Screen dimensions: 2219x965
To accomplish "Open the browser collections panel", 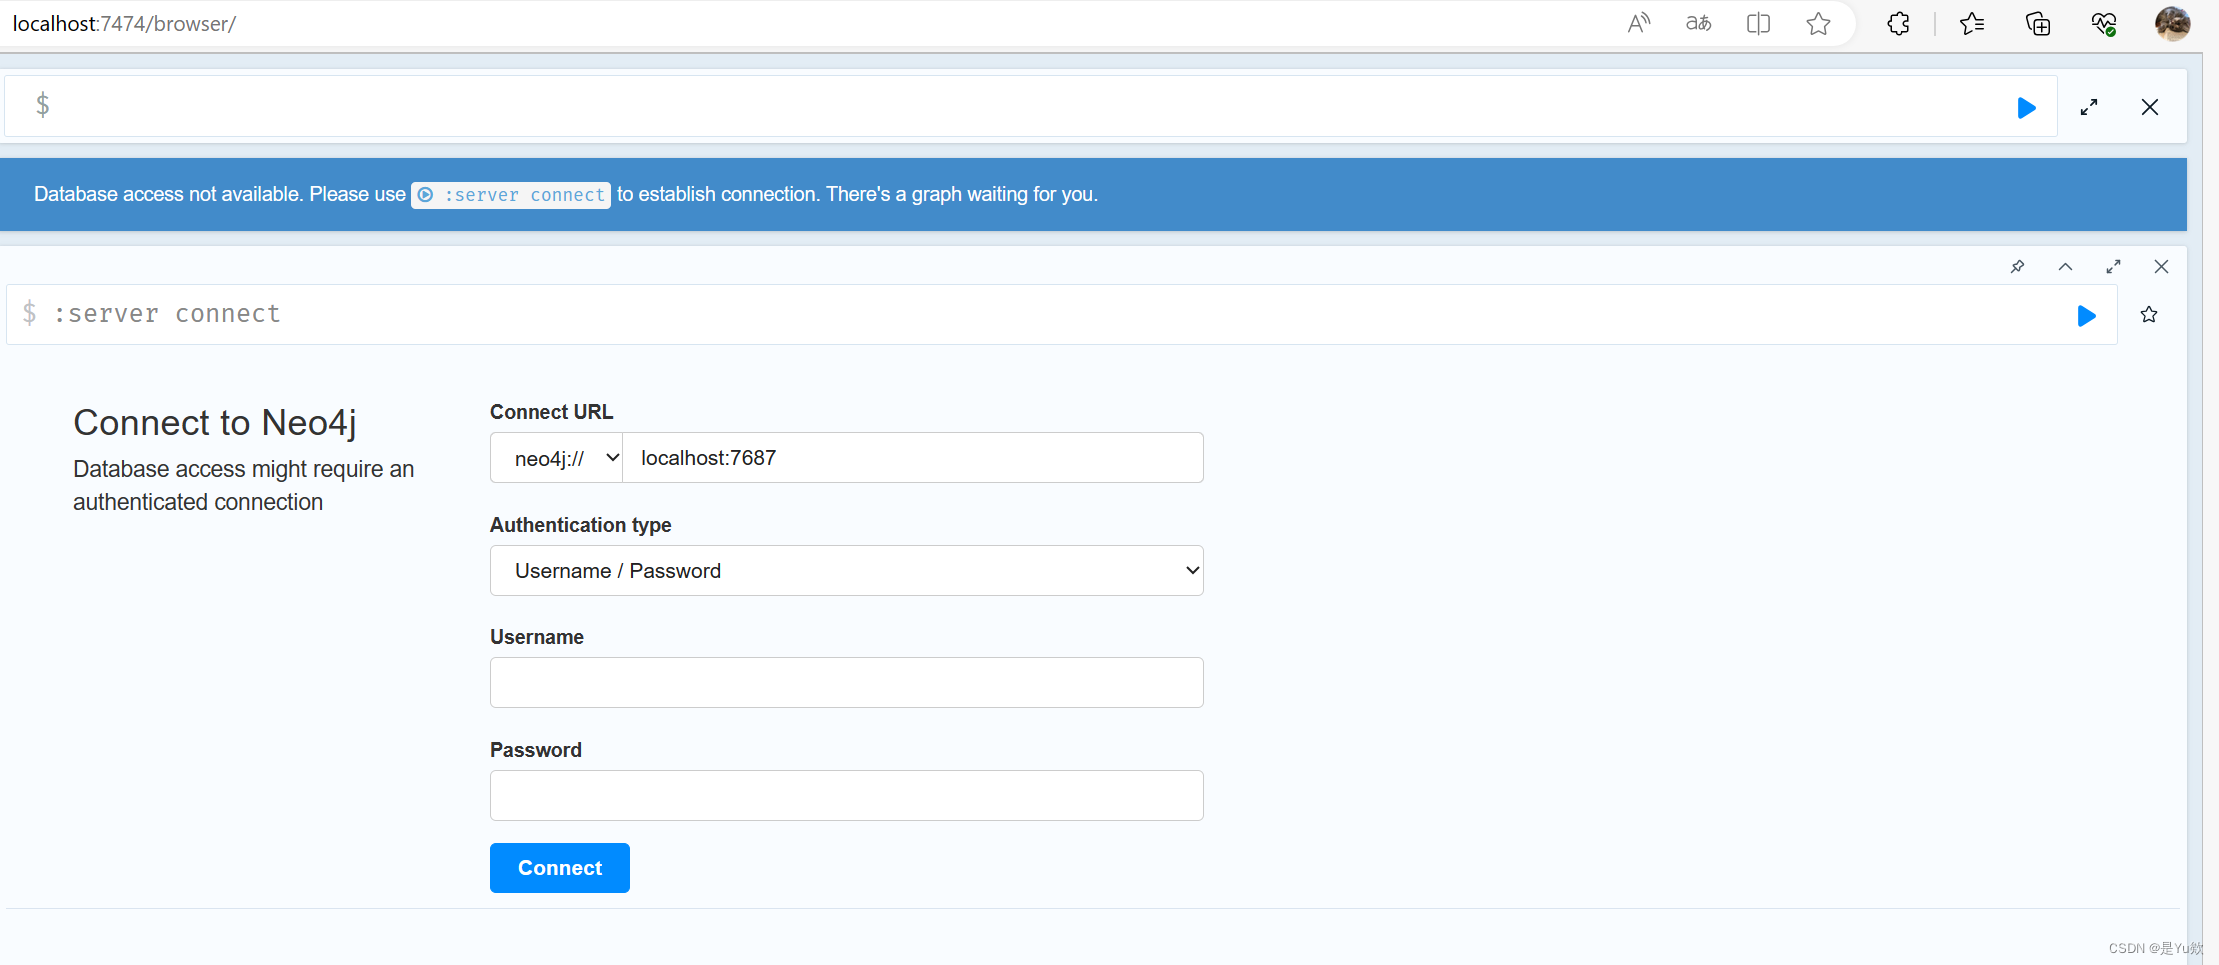I will [x=2037, y=23].
